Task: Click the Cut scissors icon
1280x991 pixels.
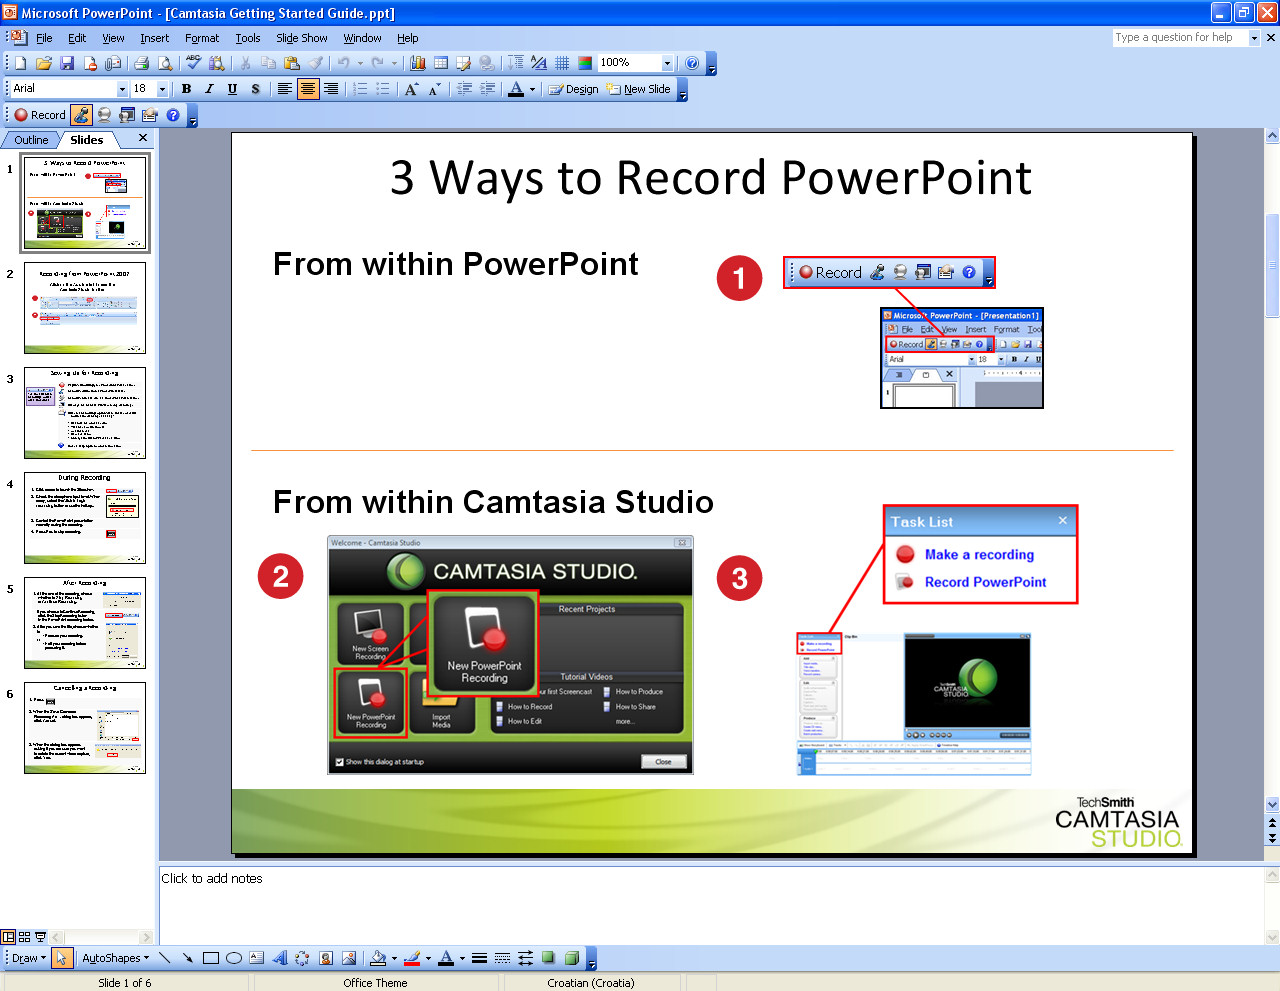Action: [244, 63]
